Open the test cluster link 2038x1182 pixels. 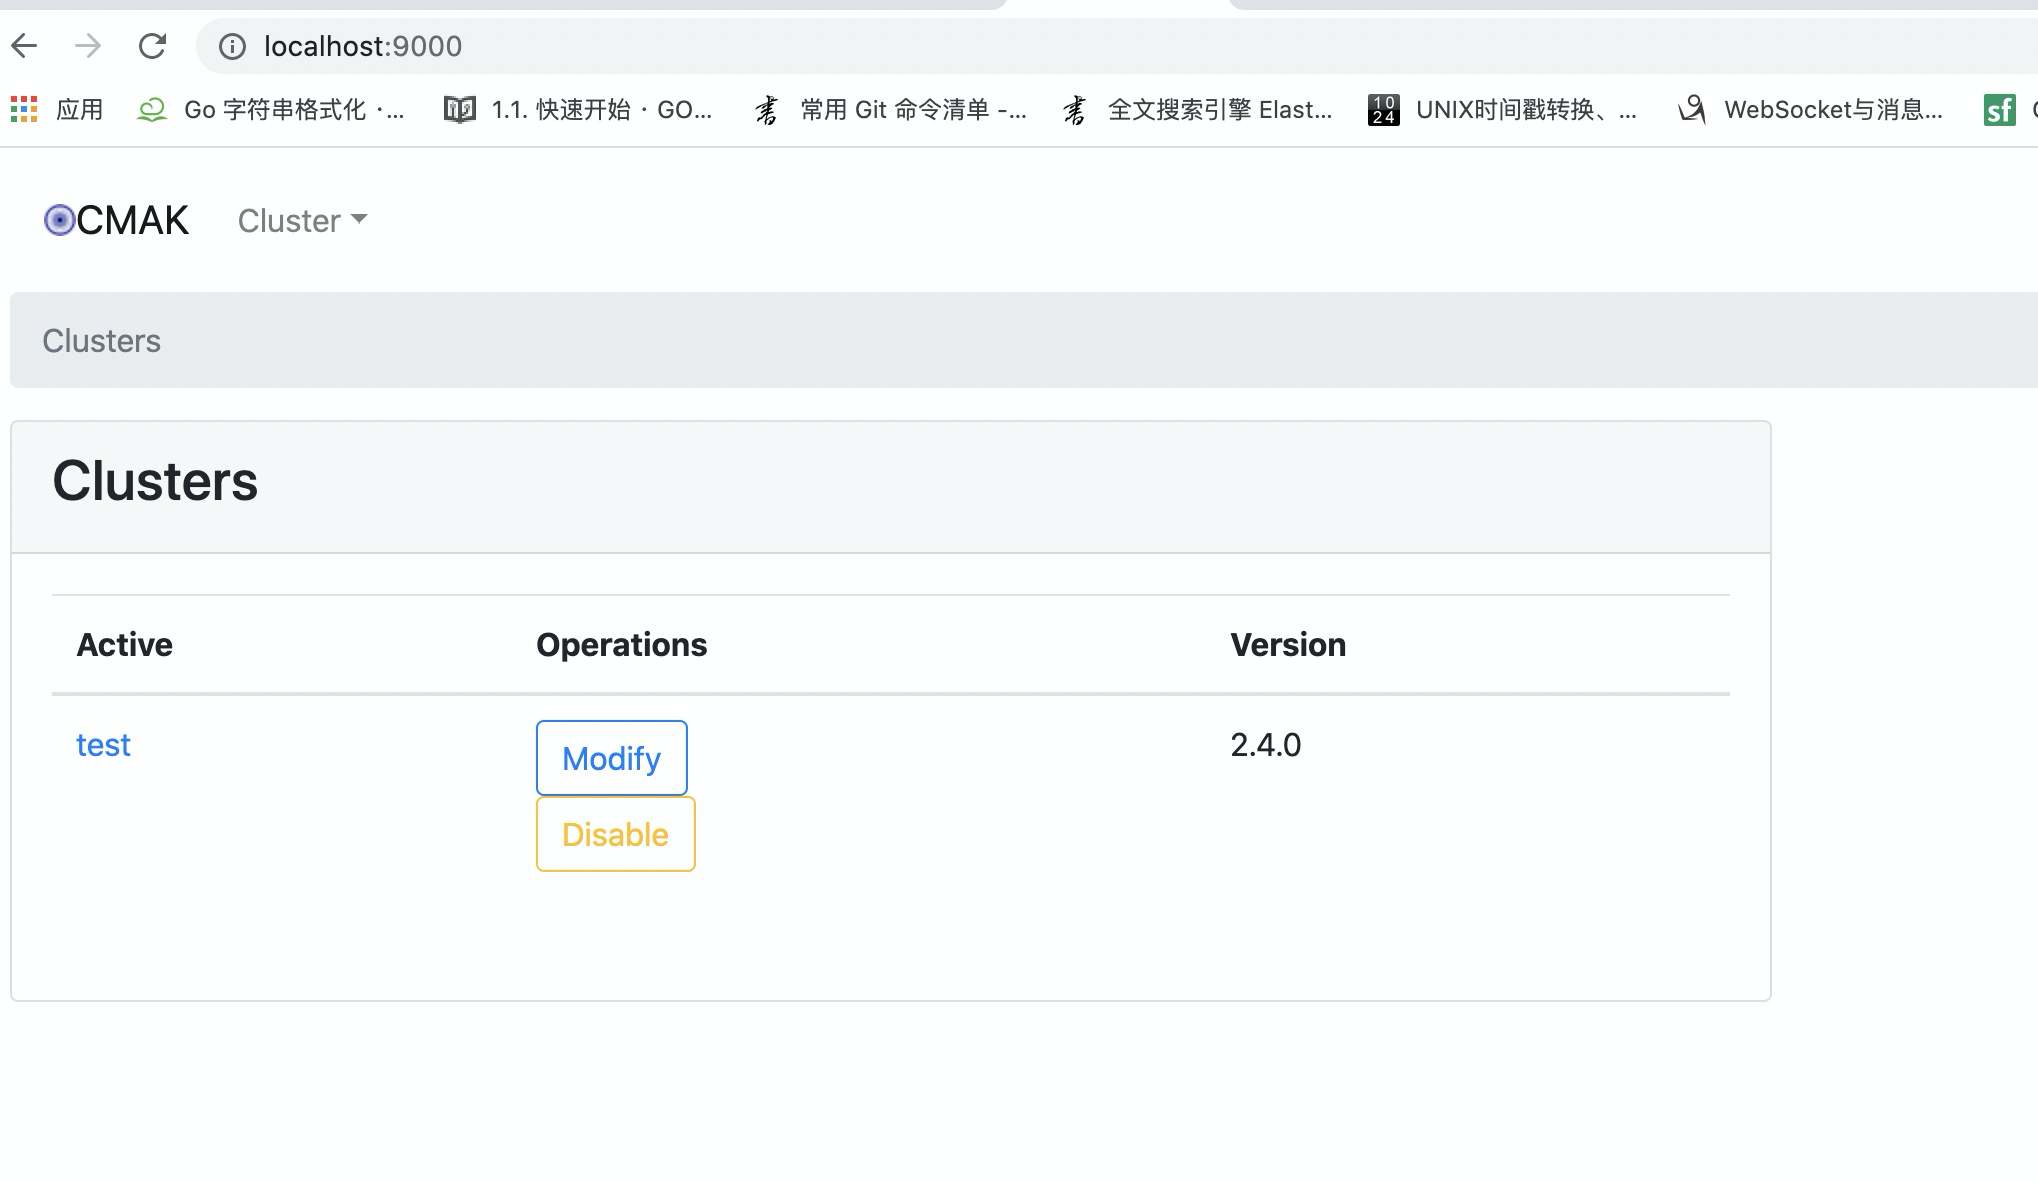tap(103, 744)
